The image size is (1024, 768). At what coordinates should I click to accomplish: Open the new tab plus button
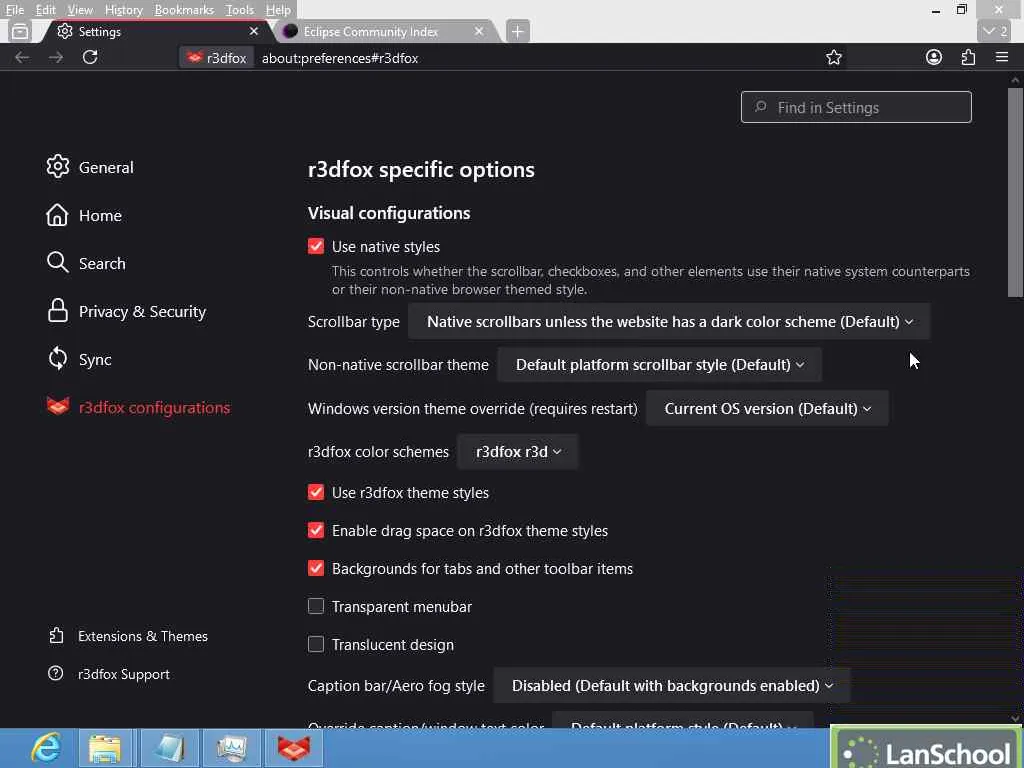click(517, 31)
